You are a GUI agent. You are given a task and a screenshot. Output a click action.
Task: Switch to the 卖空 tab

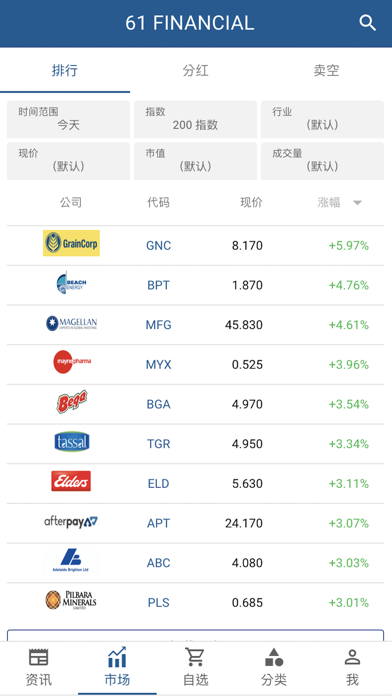tap(326, 71)
